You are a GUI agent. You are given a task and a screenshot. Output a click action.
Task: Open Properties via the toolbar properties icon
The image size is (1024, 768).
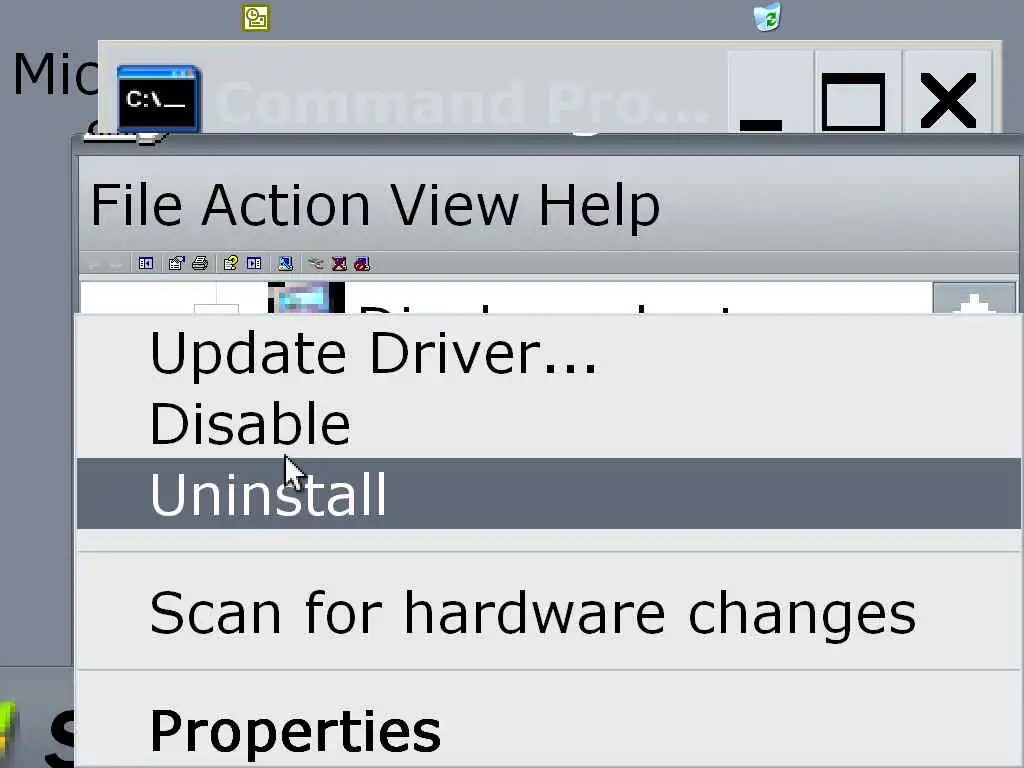[176, 263]
